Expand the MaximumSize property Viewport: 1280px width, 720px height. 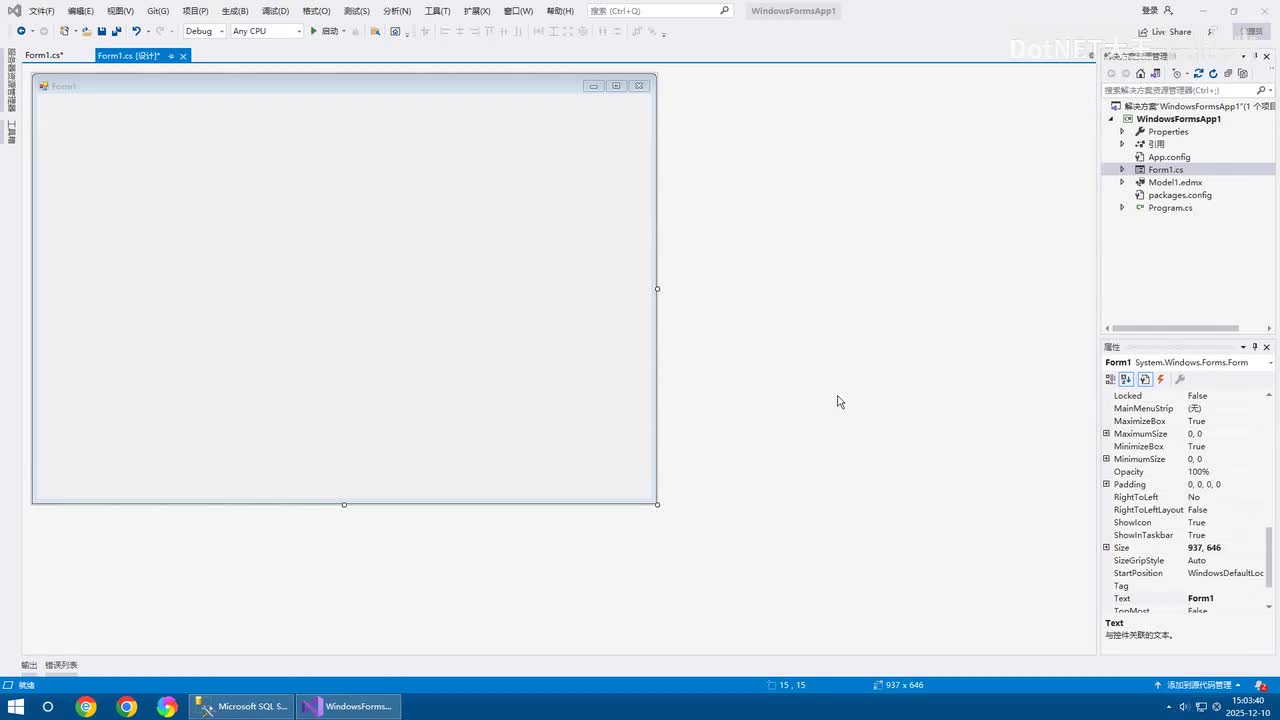click(1106, 434)
